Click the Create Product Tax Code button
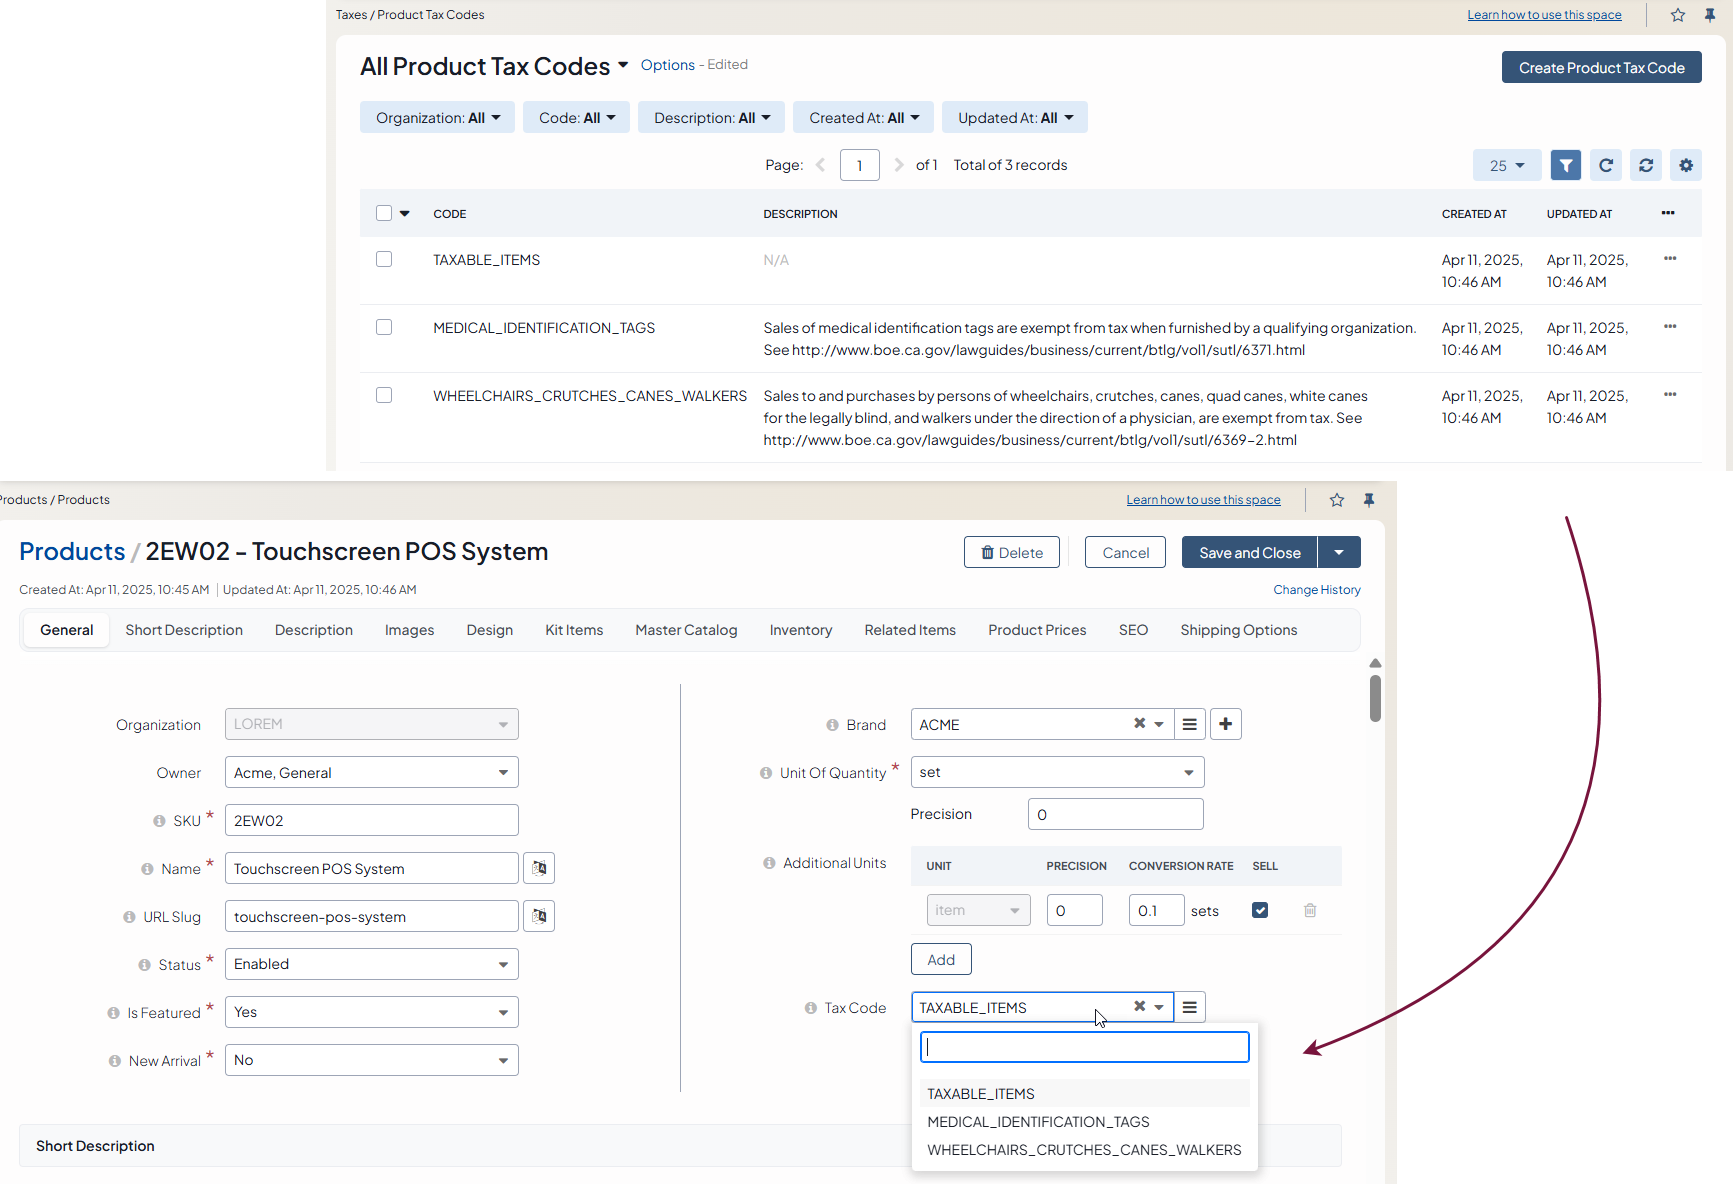 [1601, 68]
